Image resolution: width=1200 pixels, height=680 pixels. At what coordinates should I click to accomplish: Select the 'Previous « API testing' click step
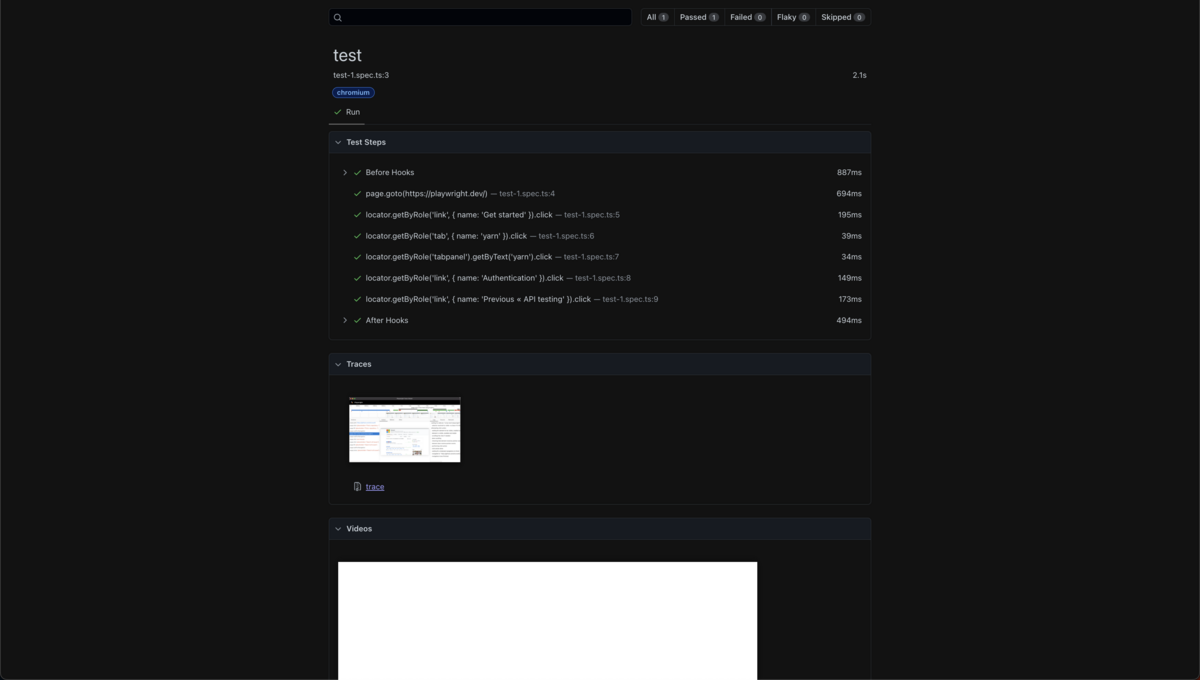tap(600, 299)
